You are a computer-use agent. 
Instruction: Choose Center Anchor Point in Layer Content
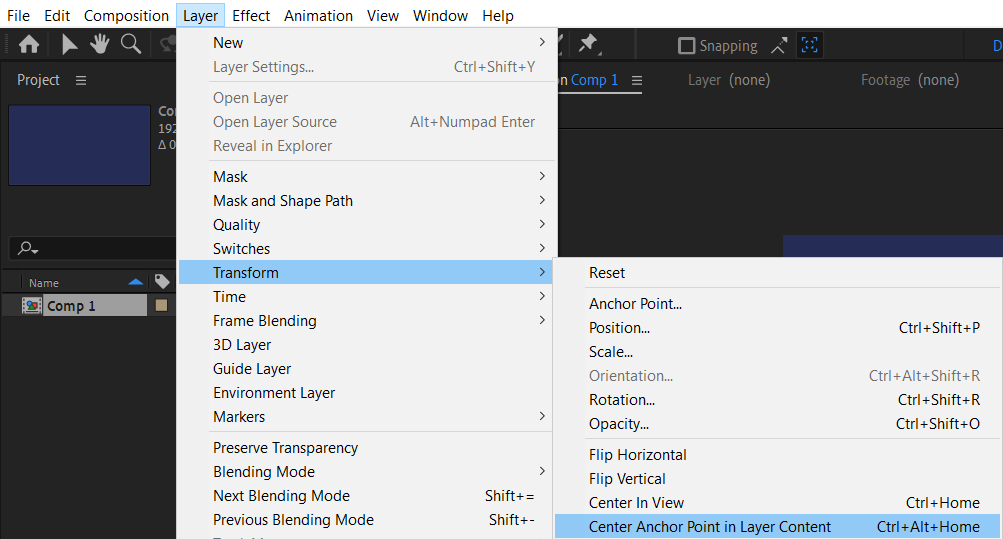pyautogui.click(x=710, y=527)
